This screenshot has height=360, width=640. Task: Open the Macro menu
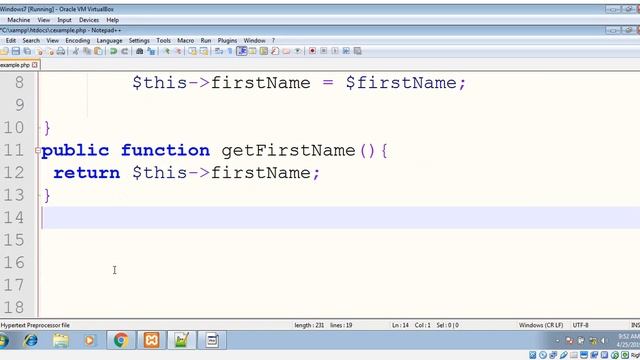coord(186,40)
